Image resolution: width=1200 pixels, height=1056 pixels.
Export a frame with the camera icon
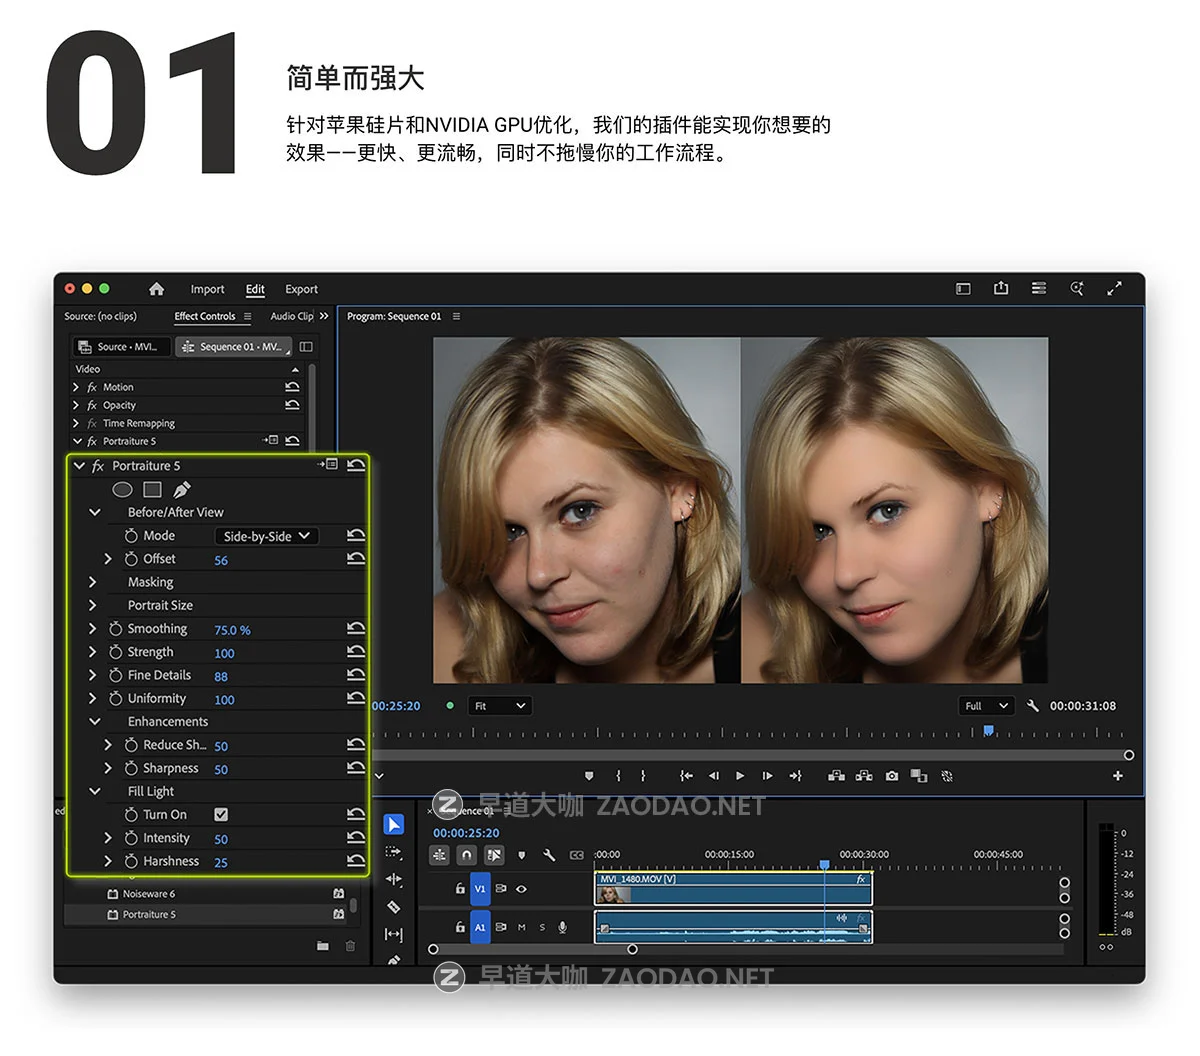pos(892,776)
